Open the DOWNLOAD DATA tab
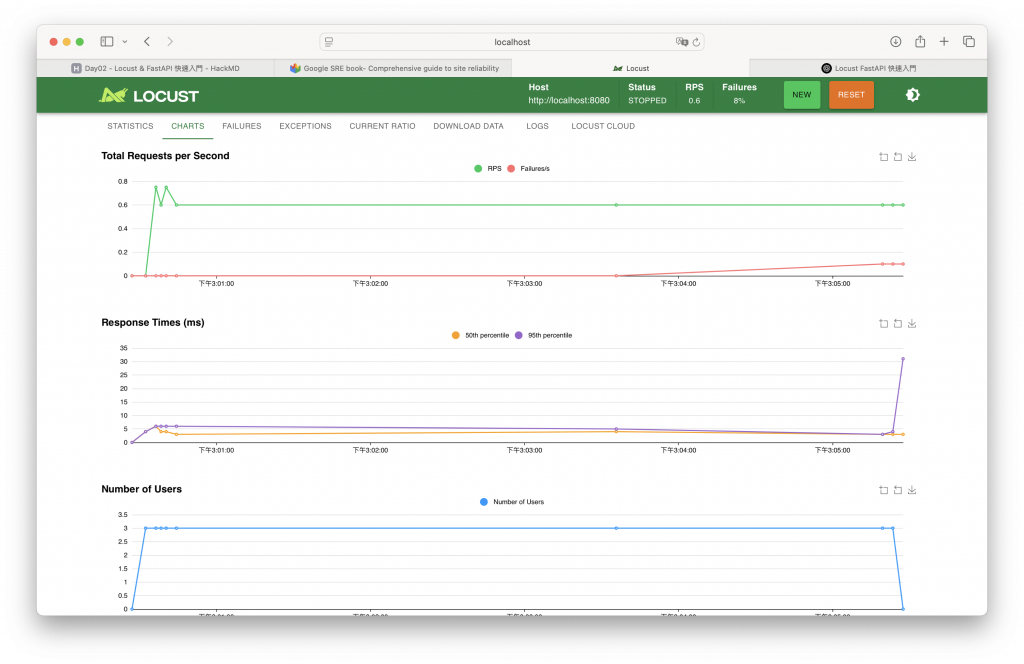1024x664 pixels. (x=468, y=126)
